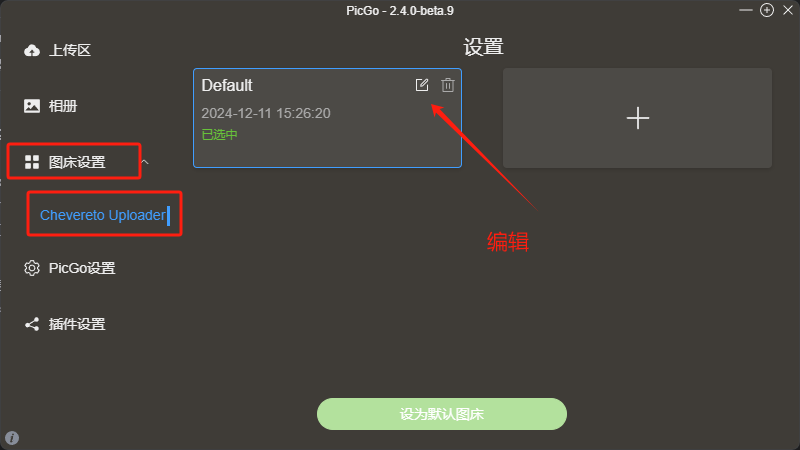The image size is (800, 450).
Task: Click the grid icon beside 图床设置
Action: coord(32,162)
